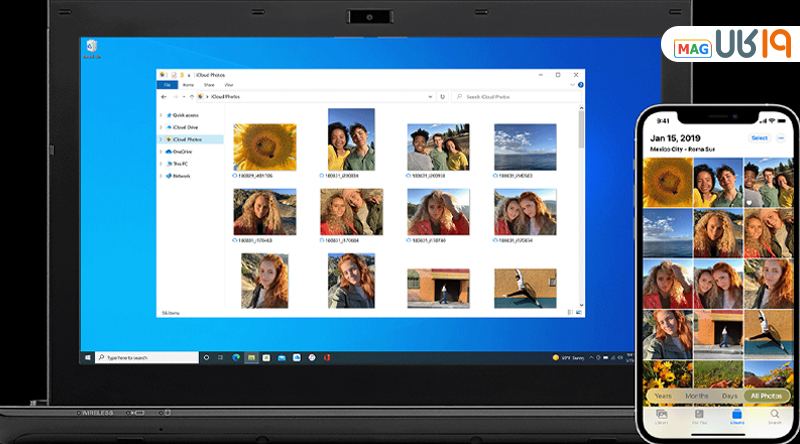Click File Explorer icon on taskbar
800x444 pixels.
252,357
